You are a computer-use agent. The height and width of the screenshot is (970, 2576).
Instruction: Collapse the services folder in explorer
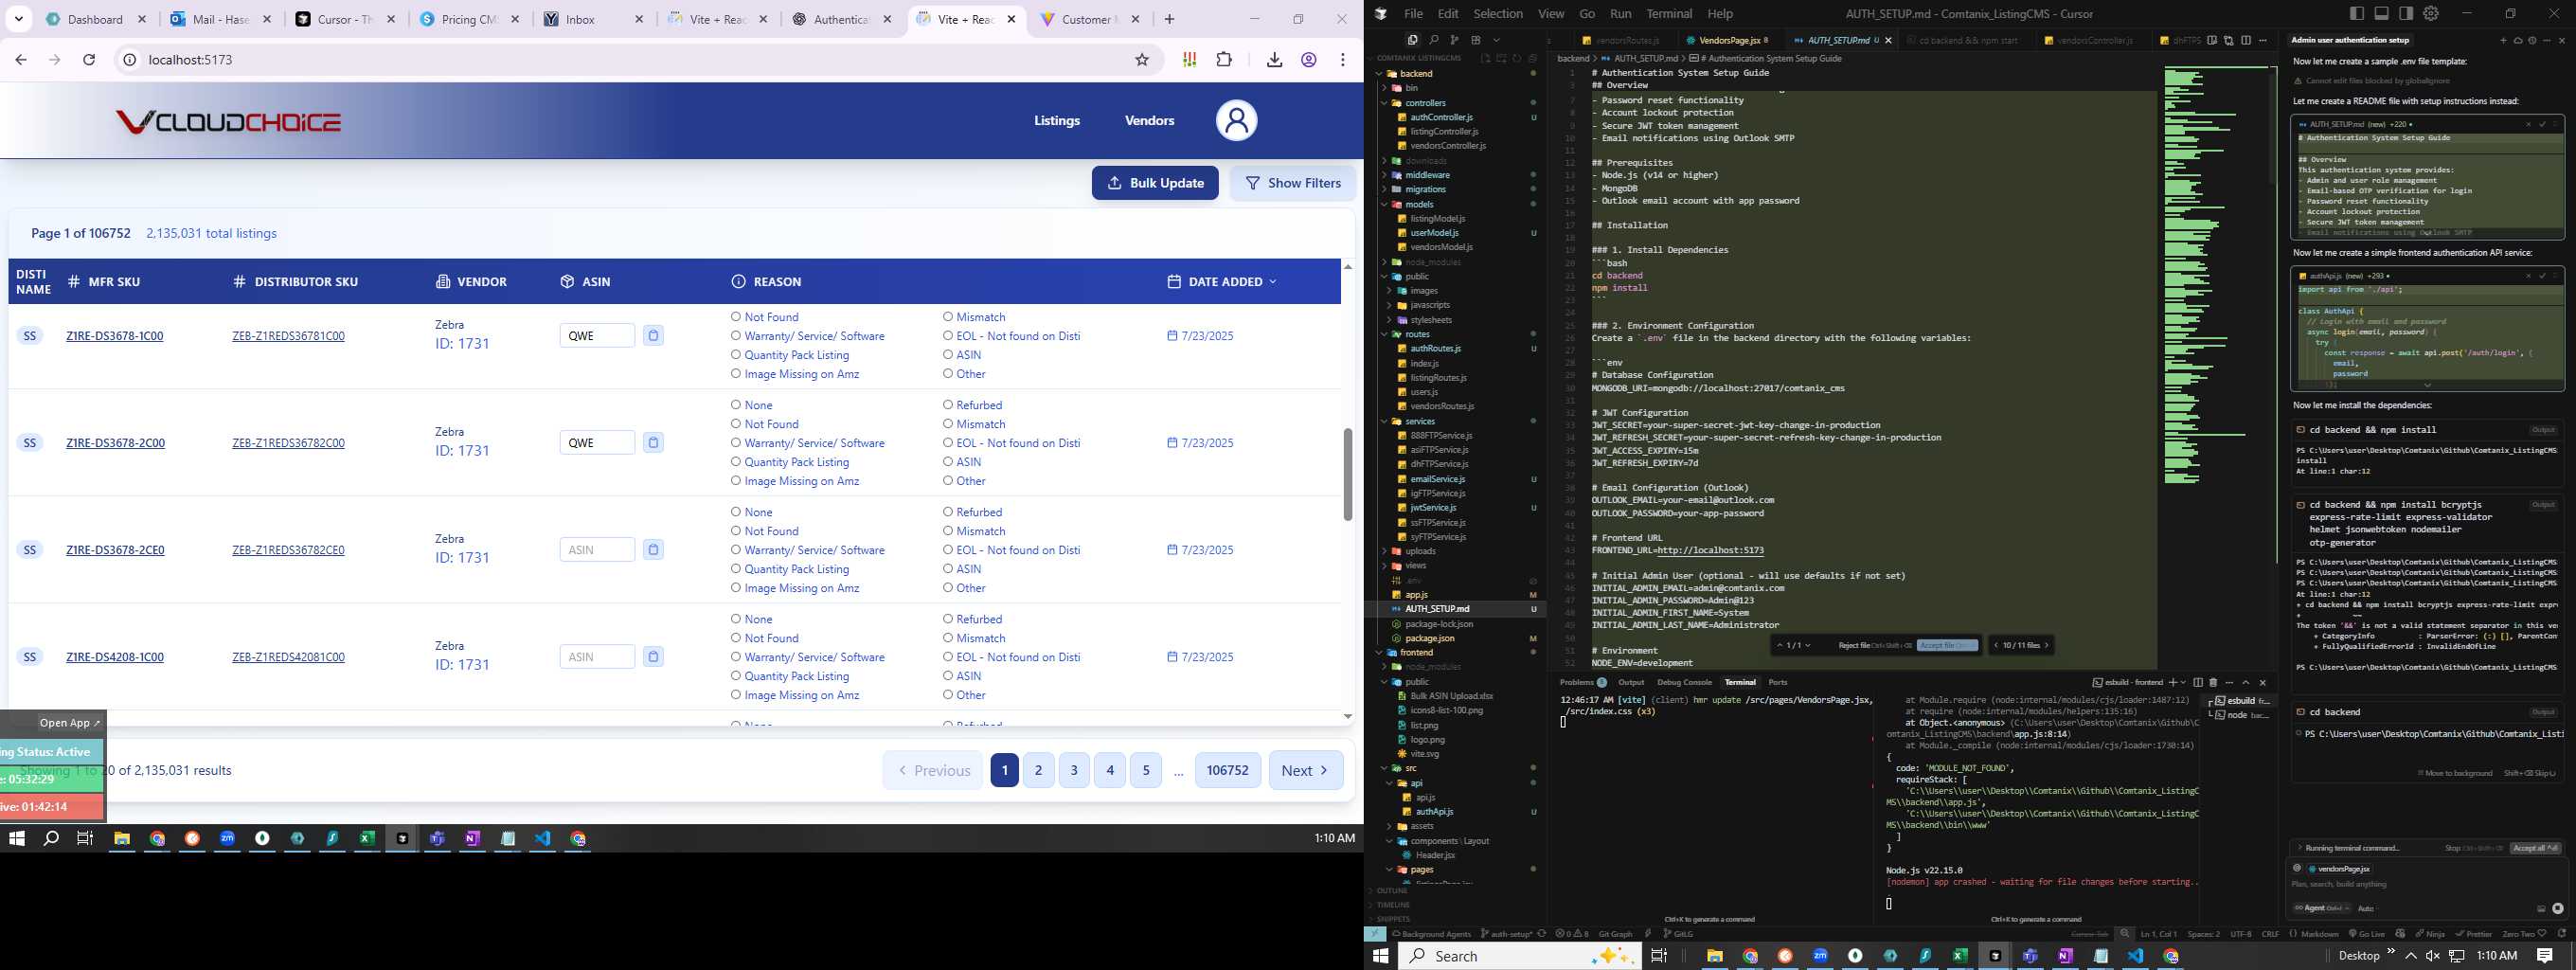coord(1385,421)
